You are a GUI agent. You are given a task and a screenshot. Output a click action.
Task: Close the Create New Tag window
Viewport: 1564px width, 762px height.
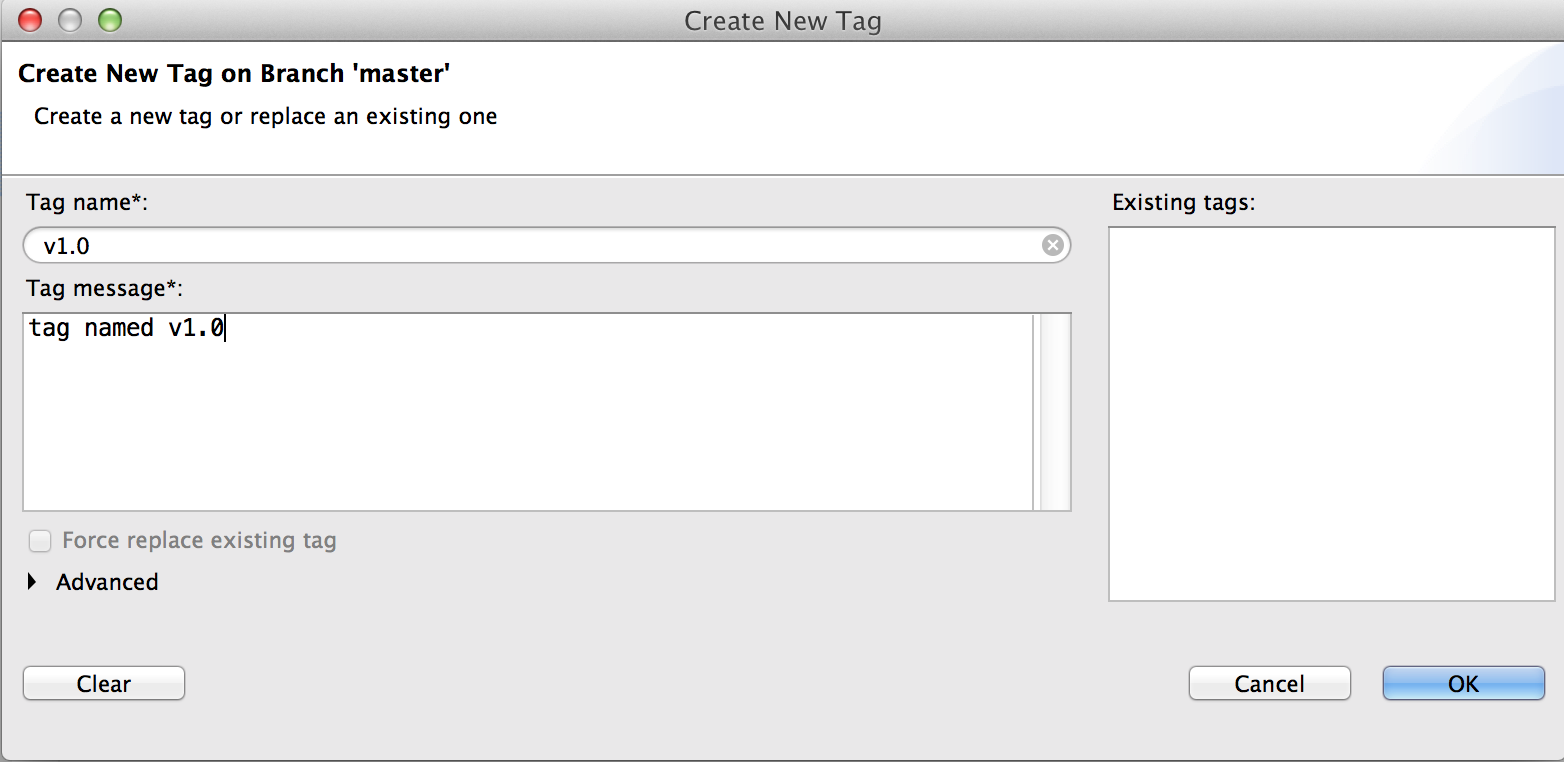(x=31, y=20)
